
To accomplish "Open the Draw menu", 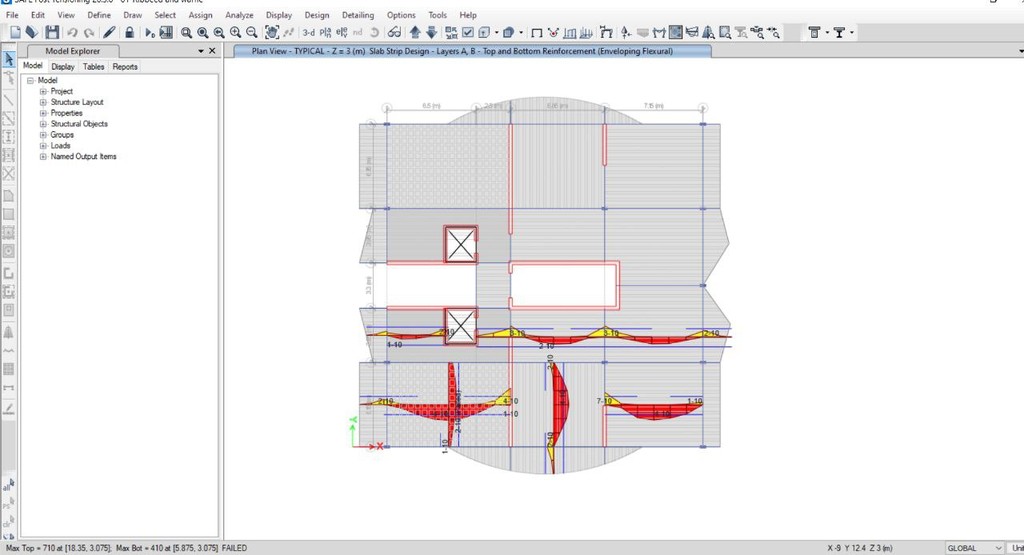I will [133, 15].
